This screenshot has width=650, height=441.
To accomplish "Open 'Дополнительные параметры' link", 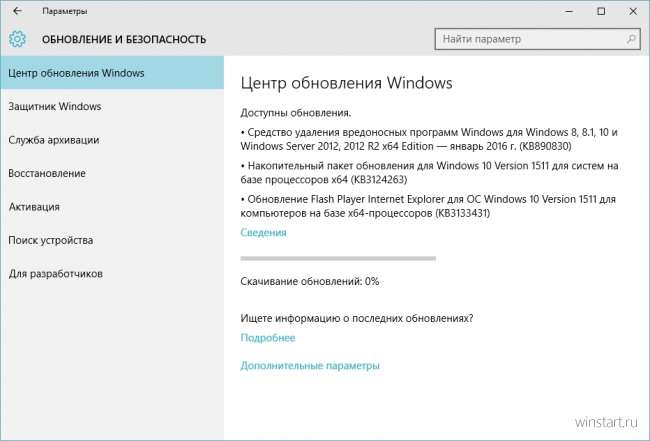I will (x=310, y=366).
